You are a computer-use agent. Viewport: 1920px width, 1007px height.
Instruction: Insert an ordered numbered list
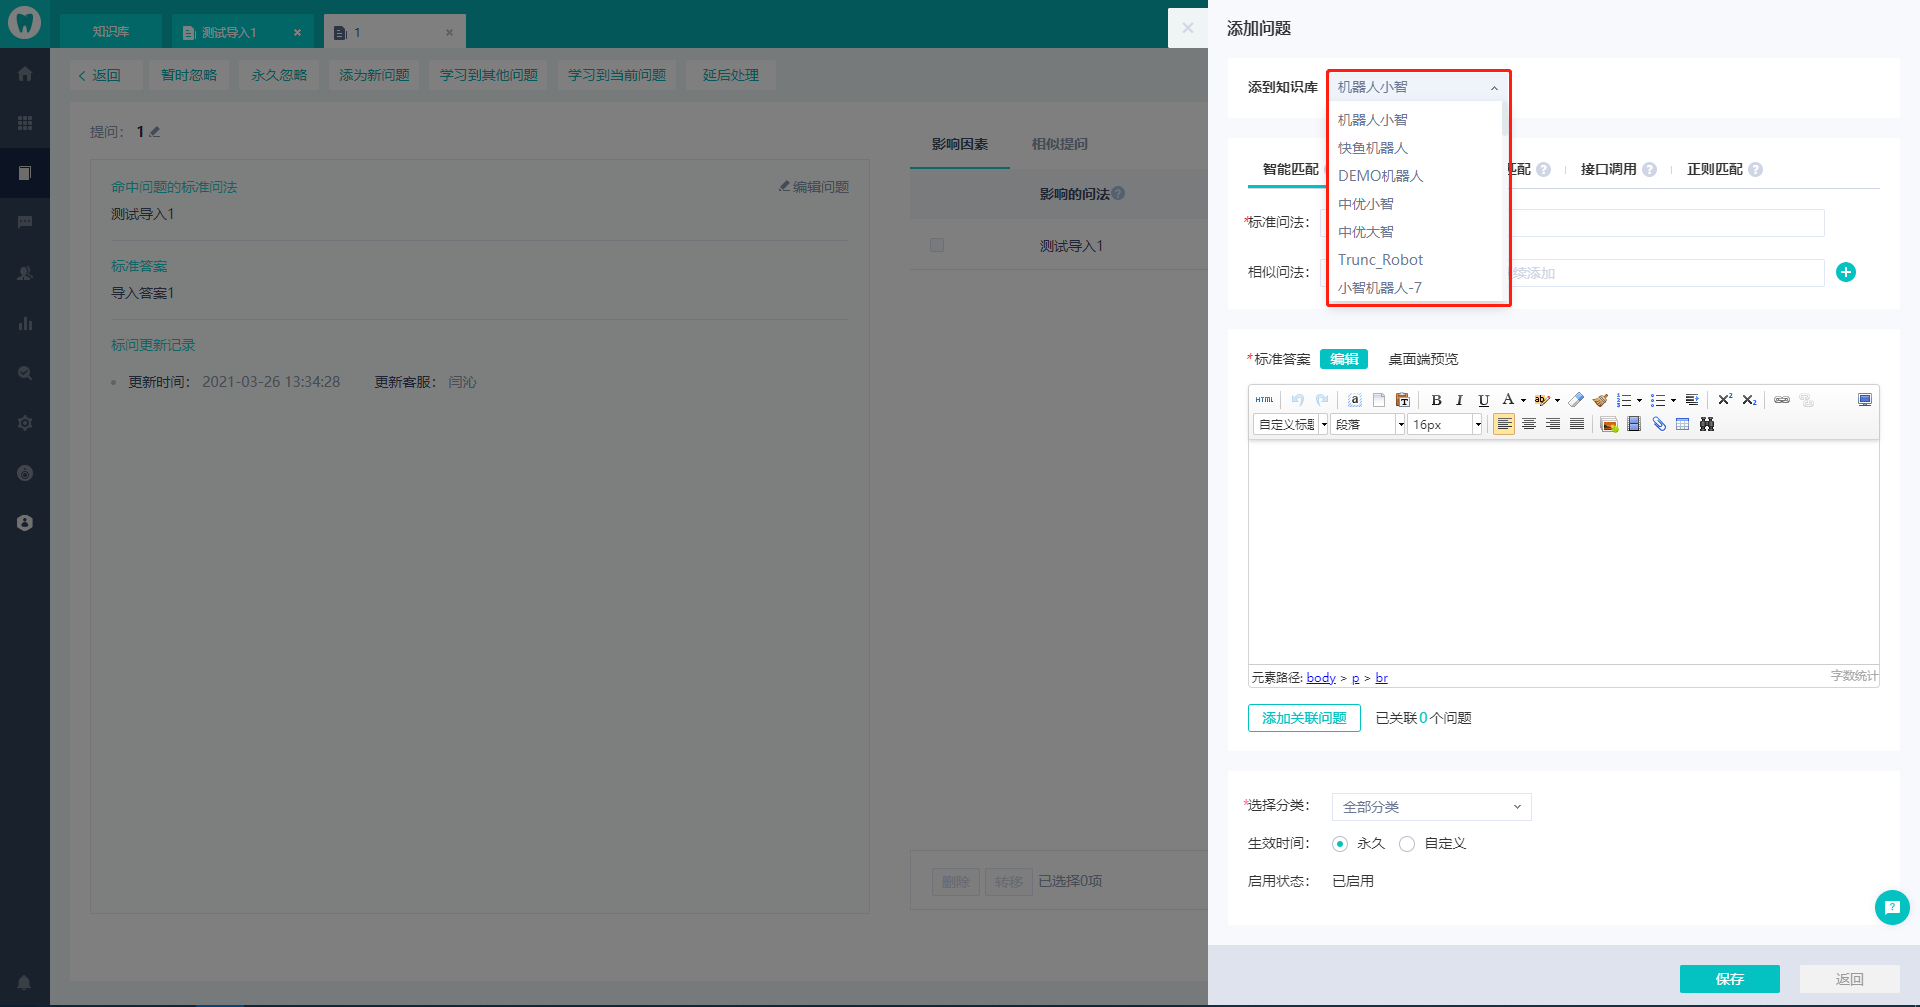pyautogui.click(x=1624, y=400)
